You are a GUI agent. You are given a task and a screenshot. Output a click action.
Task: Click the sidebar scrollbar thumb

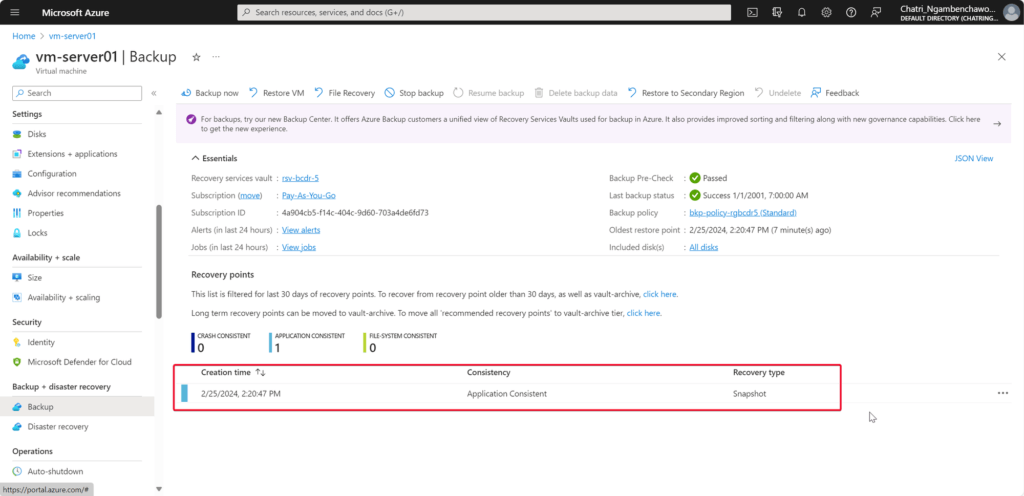click(x=159, y=262)
